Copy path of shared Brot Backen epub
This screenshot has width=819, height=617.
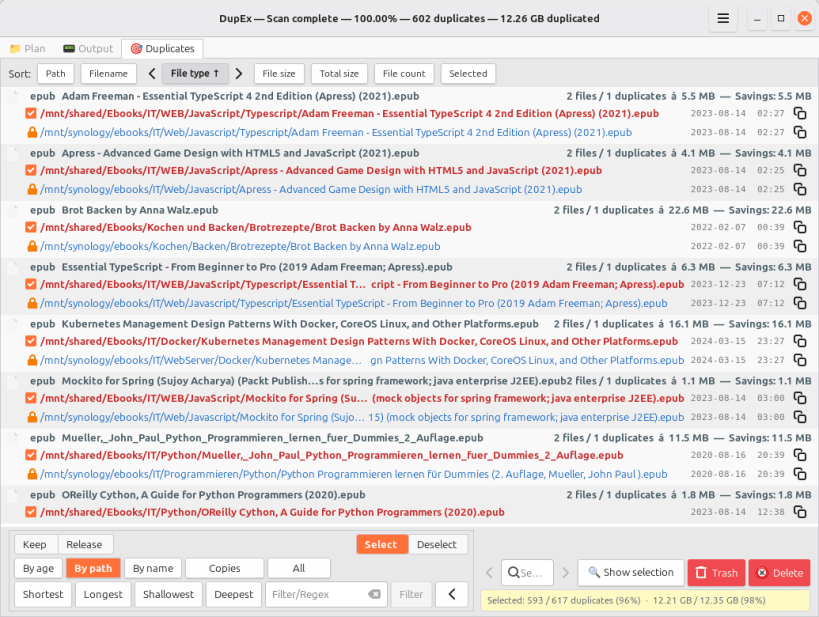pos(800,227)
